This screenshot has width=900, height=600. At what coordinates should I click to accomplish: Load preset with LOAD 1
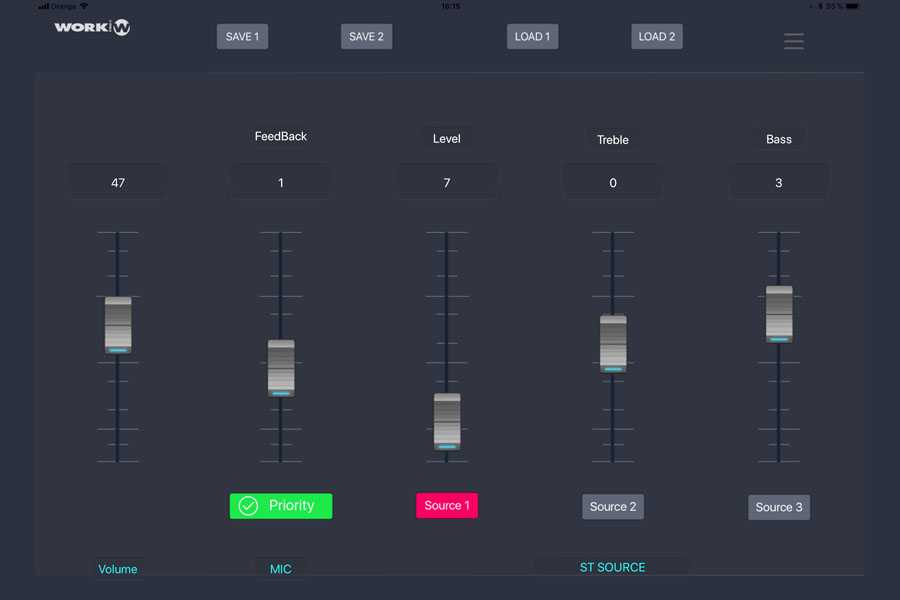[532, 37]
